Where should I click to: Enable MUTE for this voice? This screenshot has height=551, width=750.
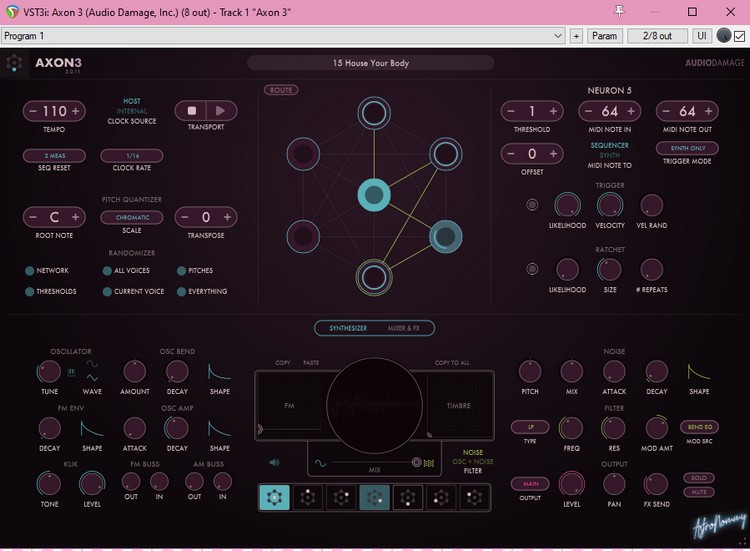tap(699, 492)
